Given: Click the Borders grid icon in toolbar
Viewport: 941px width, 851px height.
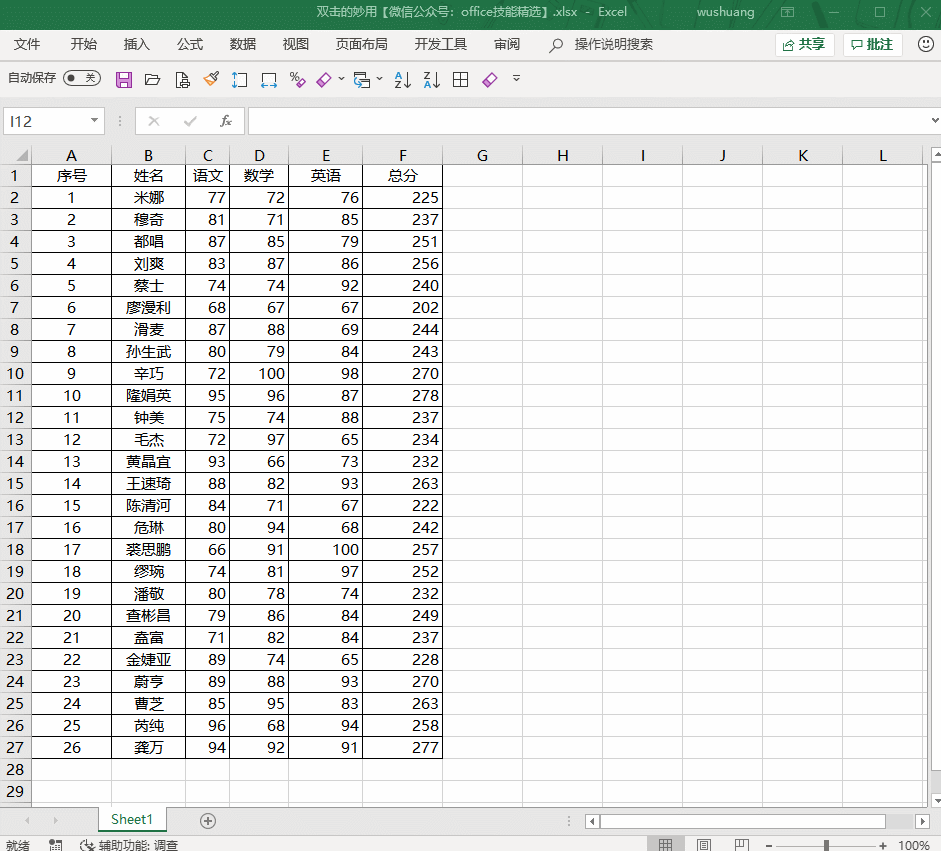Looking at the screenshot, I should click(461, 79).
